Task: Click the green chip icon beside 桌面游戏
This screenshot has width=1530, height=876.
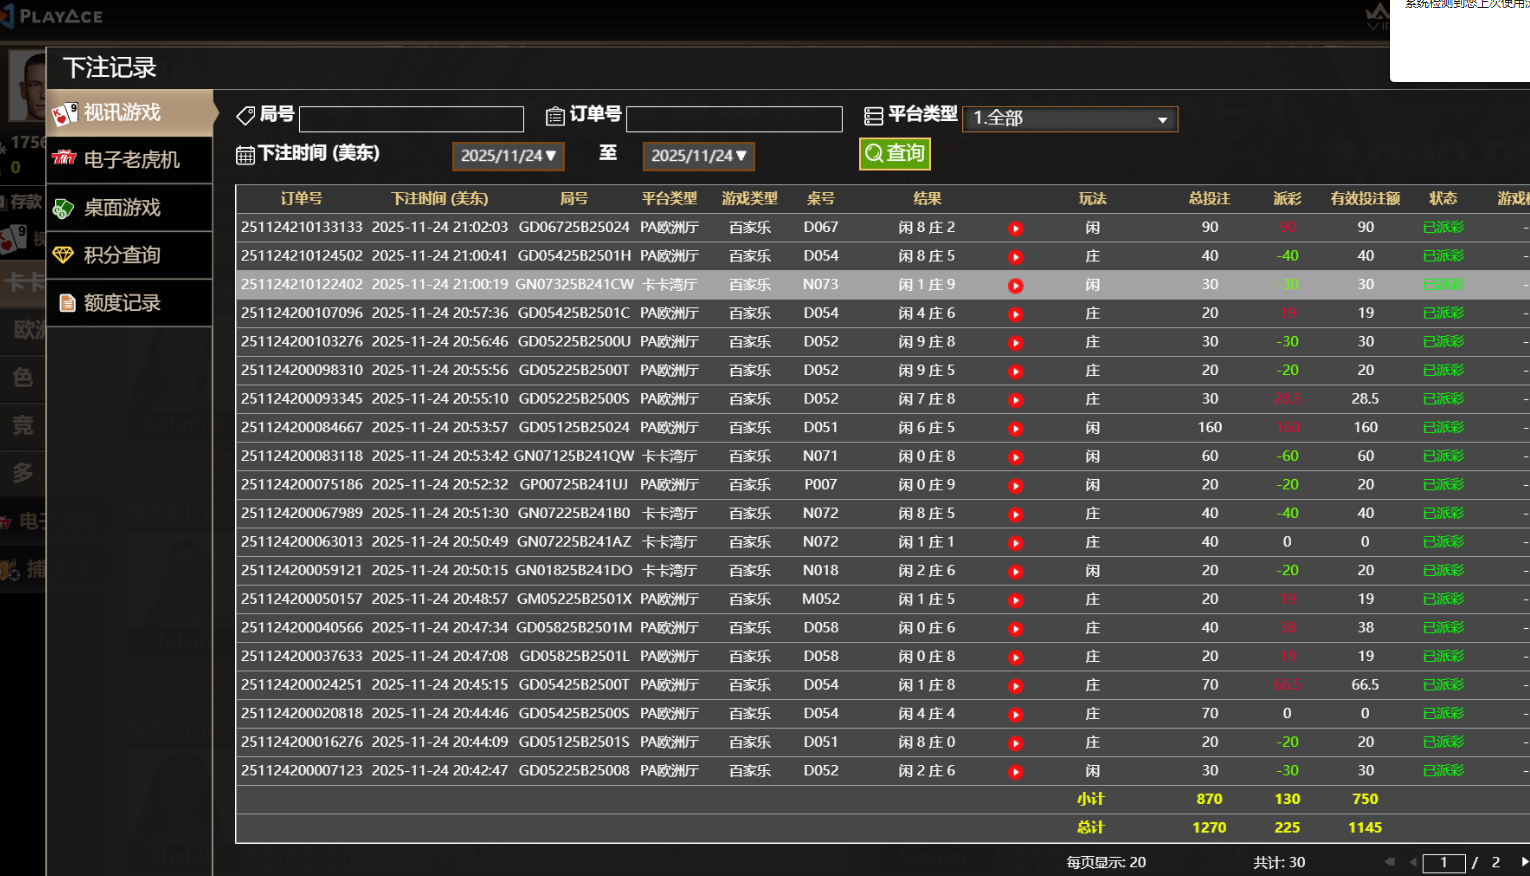Action: tap(64, 208)
